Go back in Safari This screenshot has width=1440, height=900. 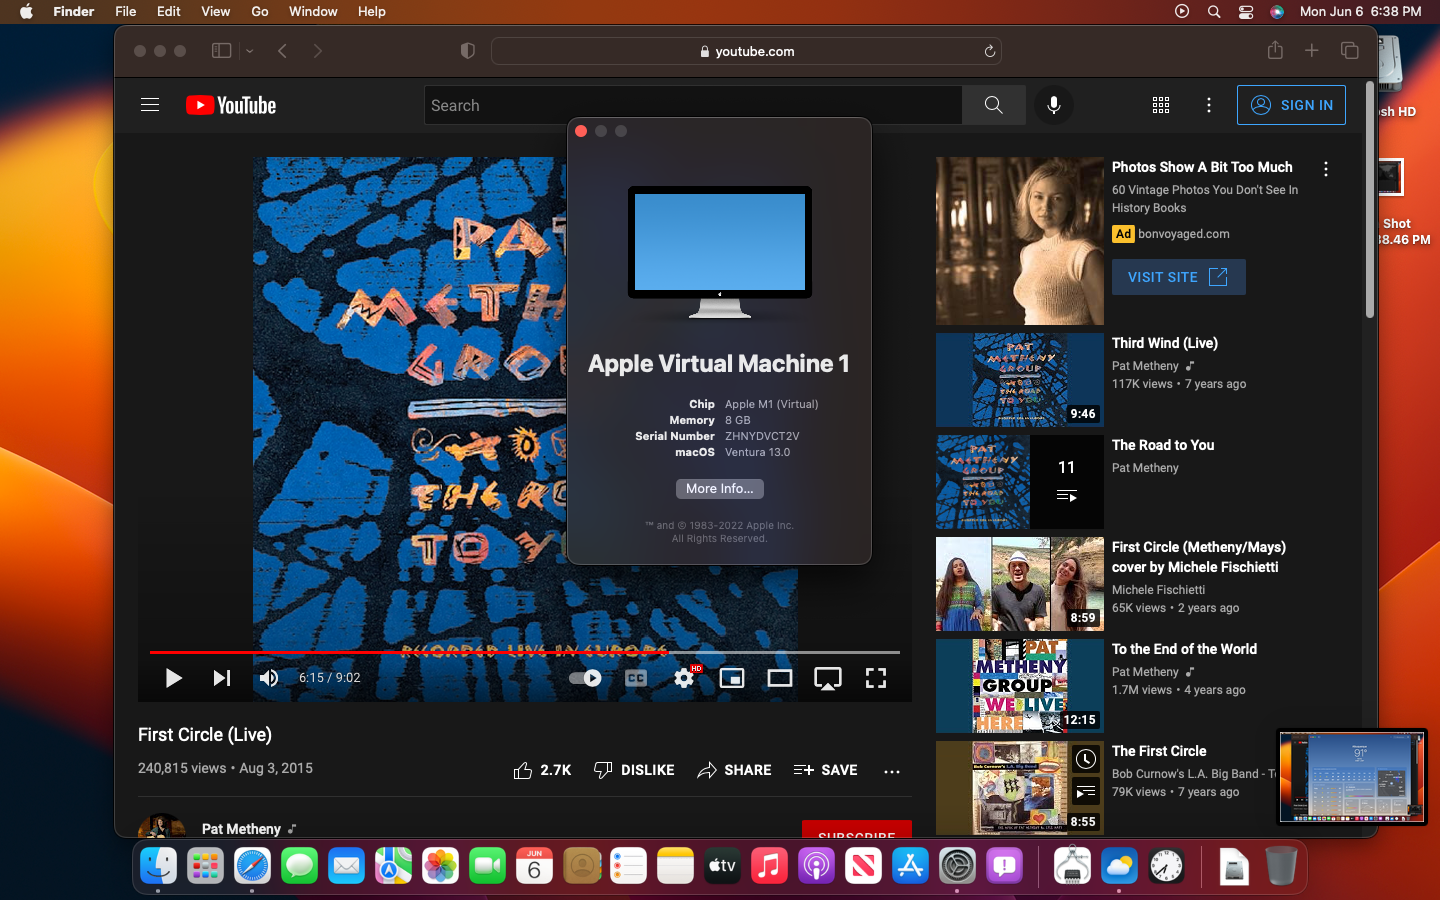point(283,51)
